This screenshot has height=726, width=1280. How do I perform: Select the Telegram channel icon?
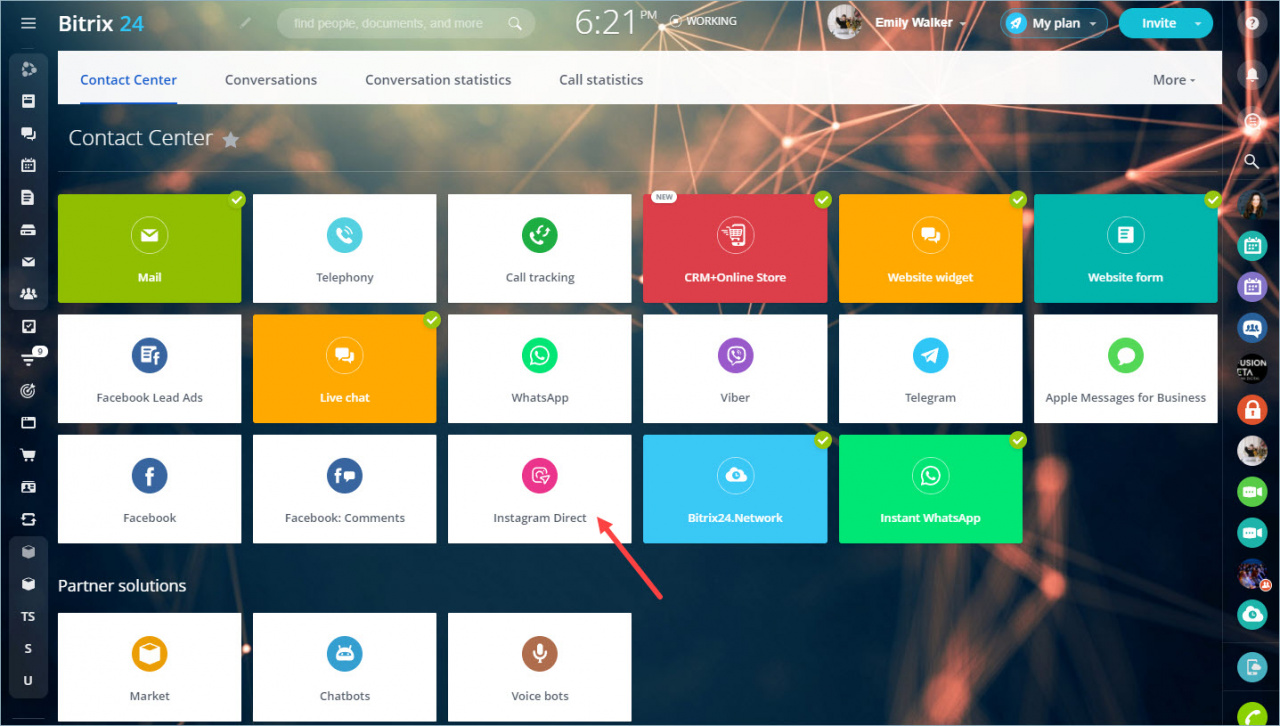[x=930, y=356]
